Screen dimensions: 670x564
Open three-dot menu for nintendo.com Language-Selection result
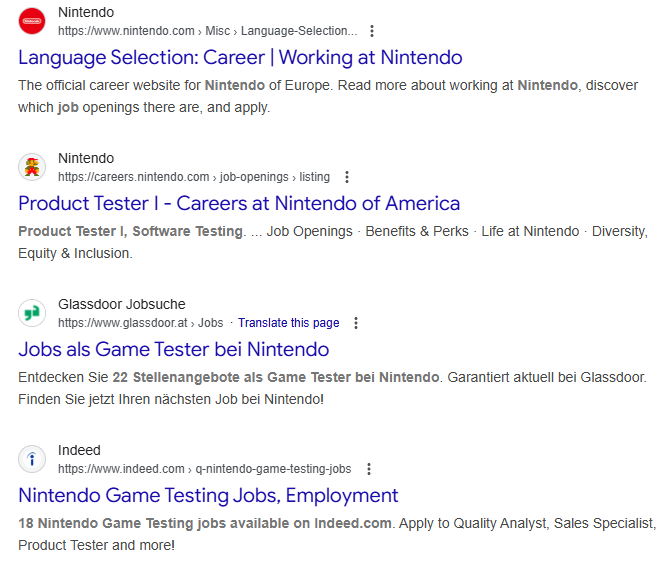click(373, 31)
